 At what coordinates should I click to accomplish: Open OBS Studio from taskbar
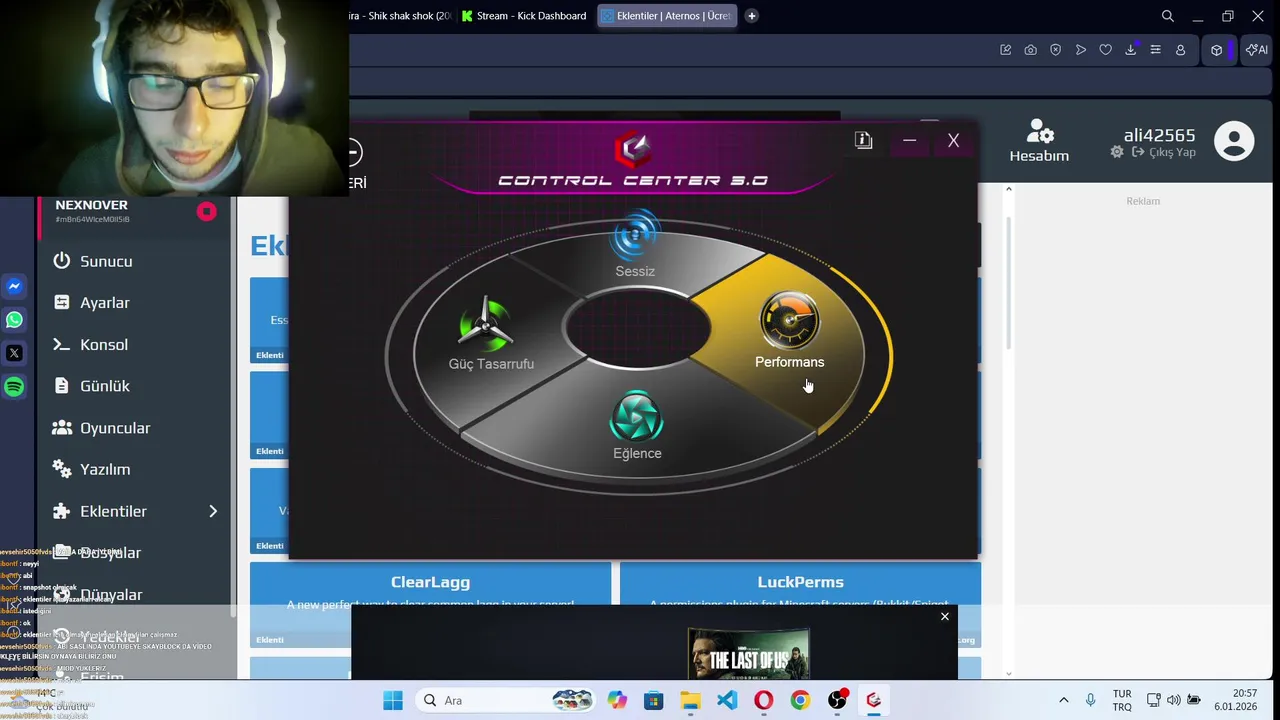point(837,700)
